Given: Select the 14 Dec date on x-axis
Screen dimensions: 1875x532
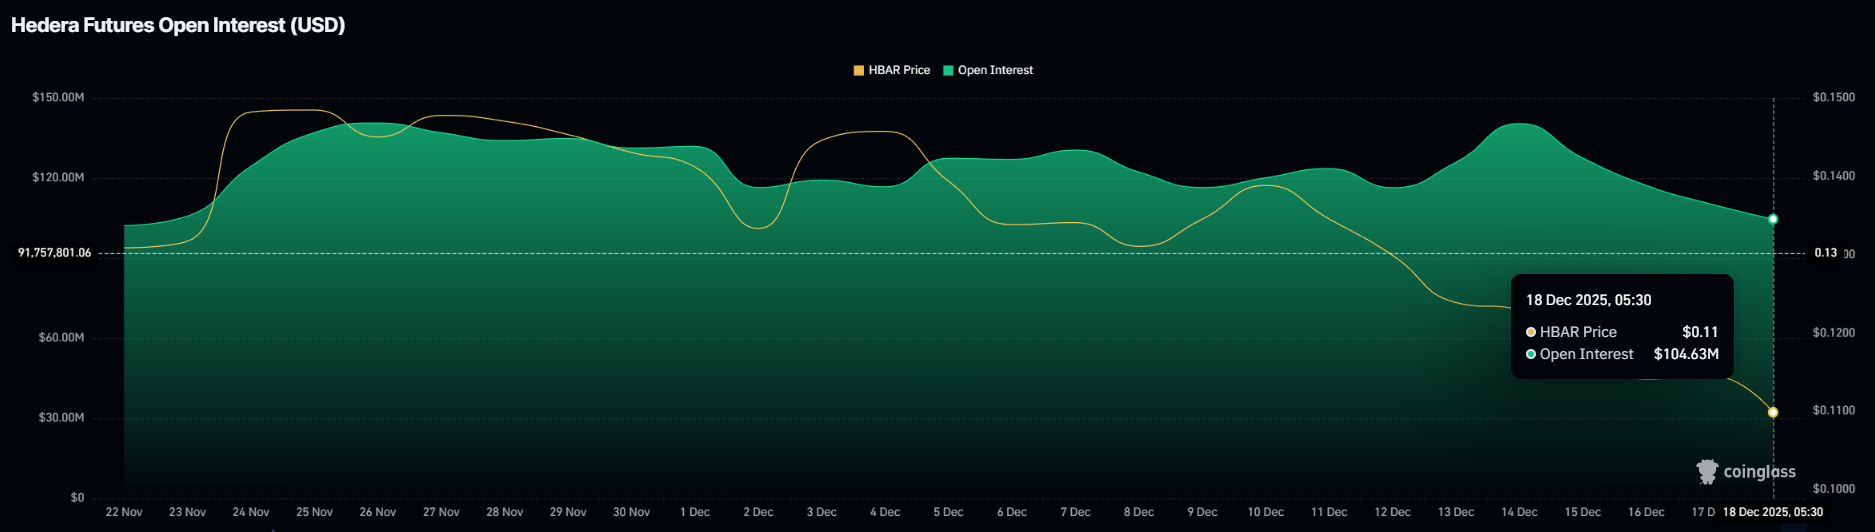Looking at the screenshot, I should coord(1519,512).
